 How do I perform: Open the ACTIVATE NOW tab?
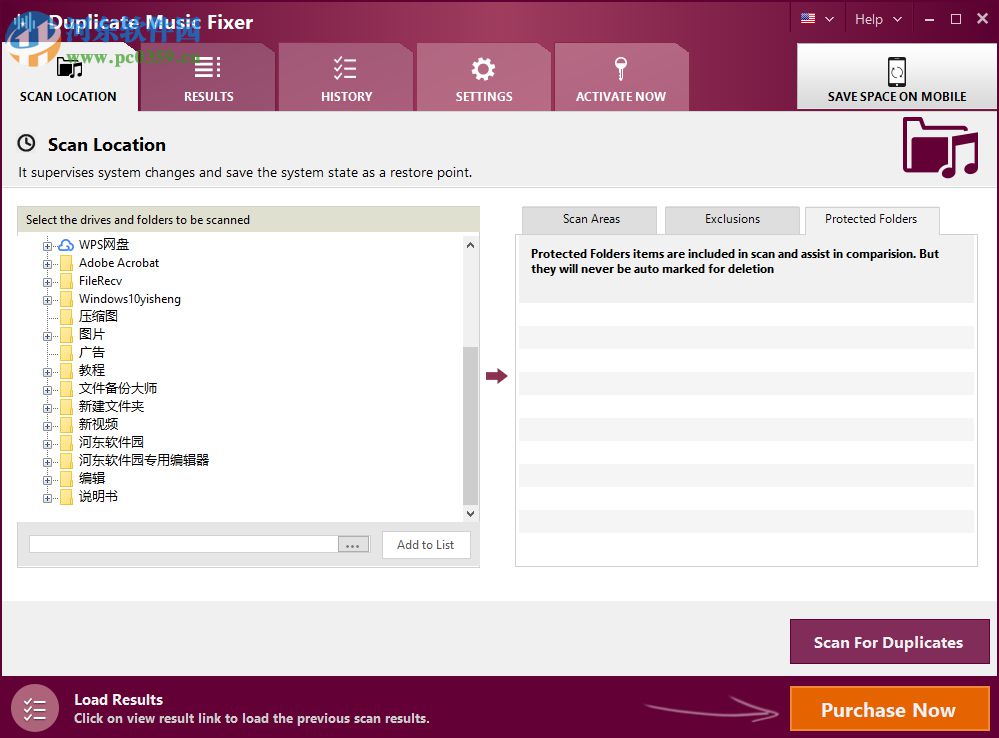click(x=621, y=78)
